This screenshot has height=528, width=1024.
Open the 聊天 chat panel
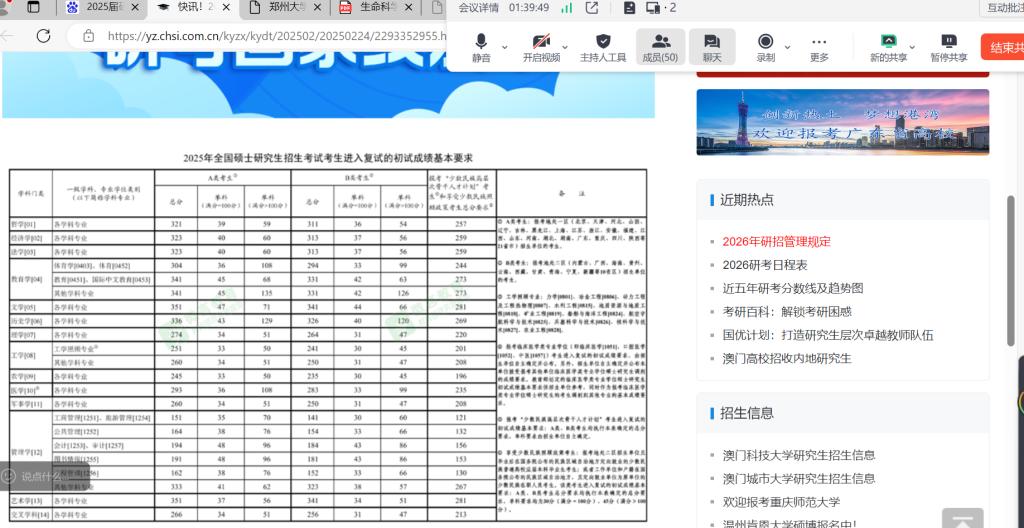tap(712, 46)
